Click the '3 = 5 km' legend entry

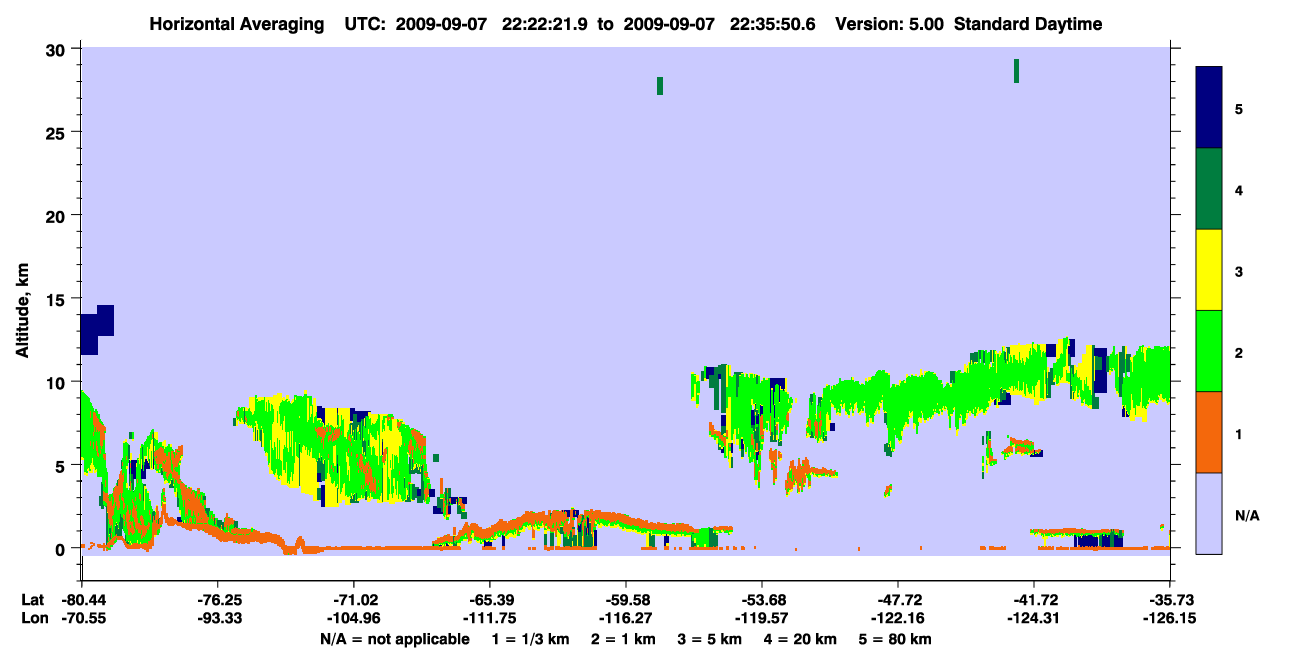(x=710, y=639)
